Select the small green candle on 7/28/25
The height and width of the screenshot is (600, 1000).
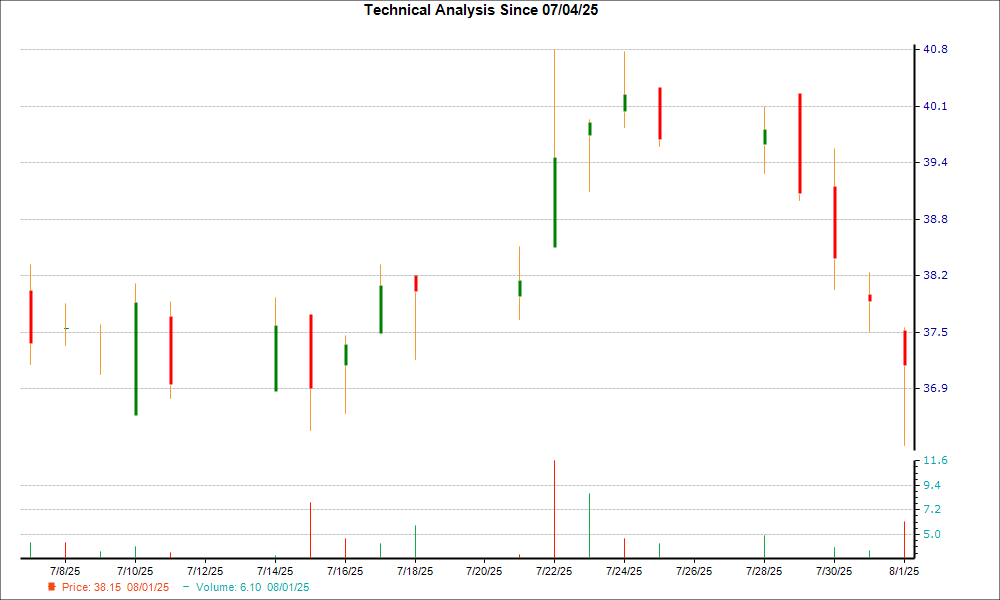click(x=765, y=137)
